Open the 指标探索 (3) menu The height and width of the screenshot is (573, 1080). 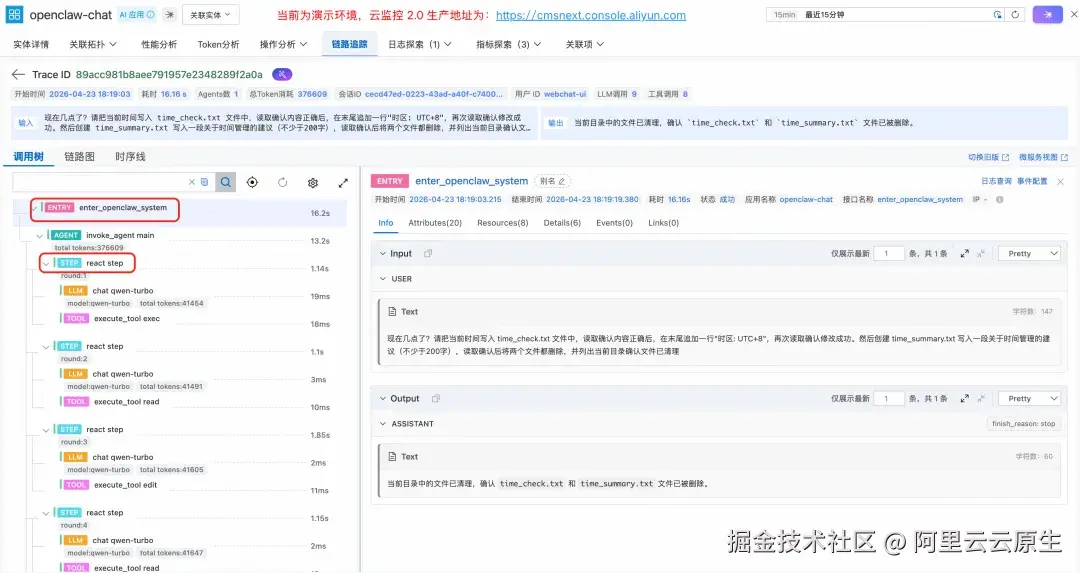(508, 44)
